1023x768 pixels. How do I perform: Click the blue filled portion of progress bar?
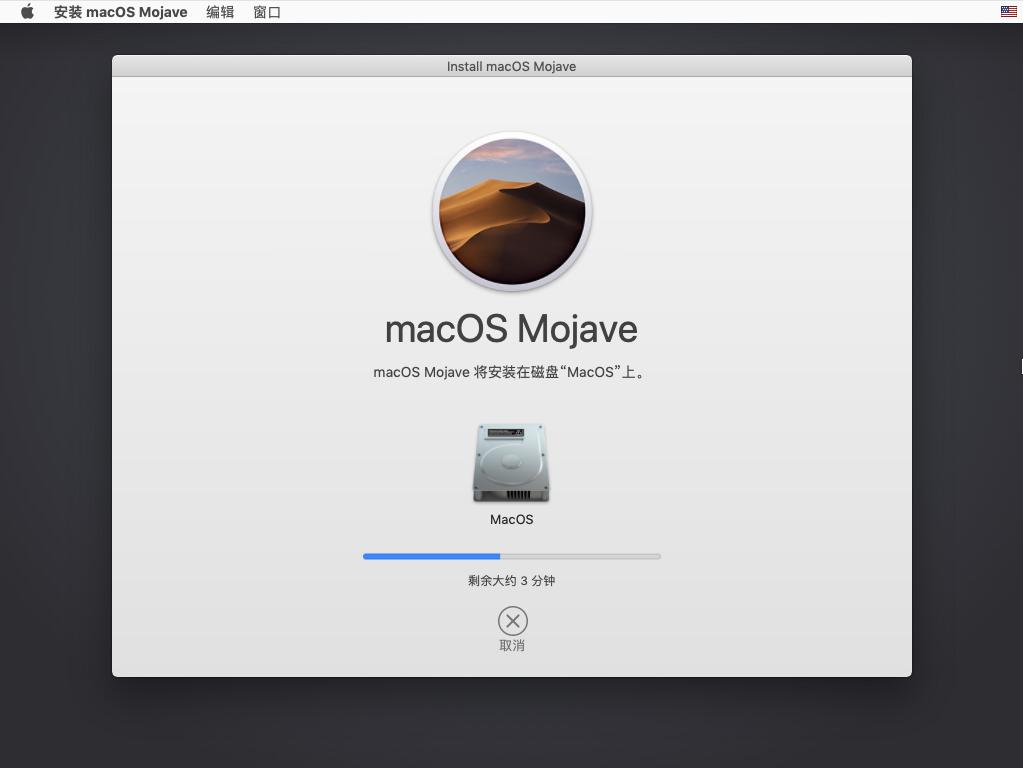coord(430,556)
